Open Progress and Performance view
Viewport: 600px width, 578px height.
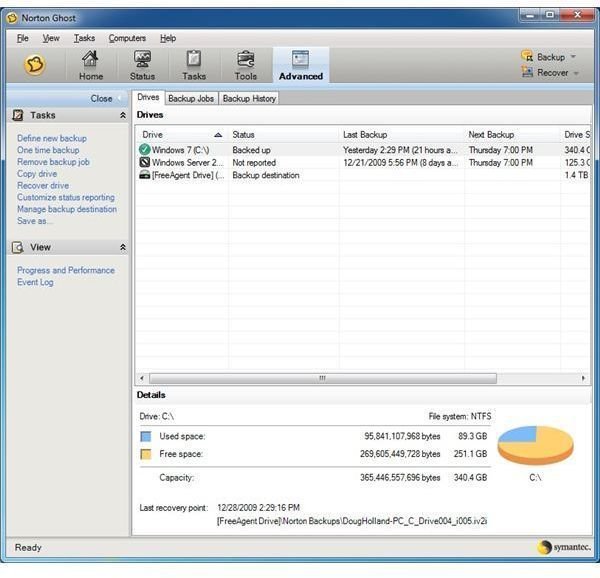[66, 270]
